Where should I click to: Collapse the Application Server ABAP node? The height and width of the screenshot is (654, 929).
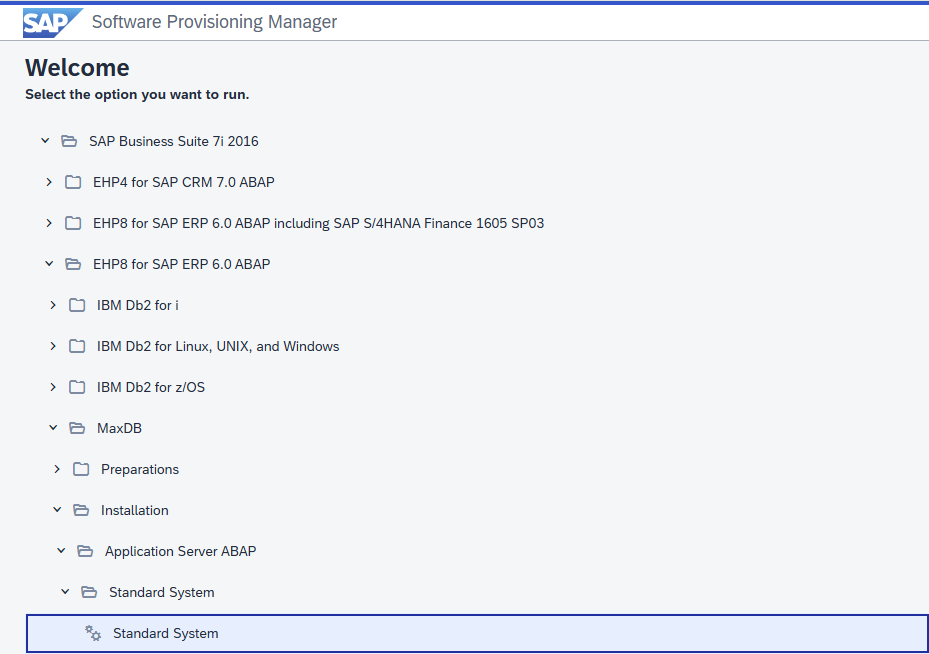pyautogui.click(x=61, y=551)
